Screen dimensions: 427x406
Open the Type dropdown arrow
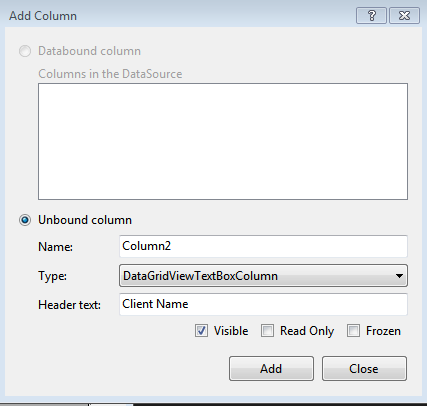(x=399, y=276)
